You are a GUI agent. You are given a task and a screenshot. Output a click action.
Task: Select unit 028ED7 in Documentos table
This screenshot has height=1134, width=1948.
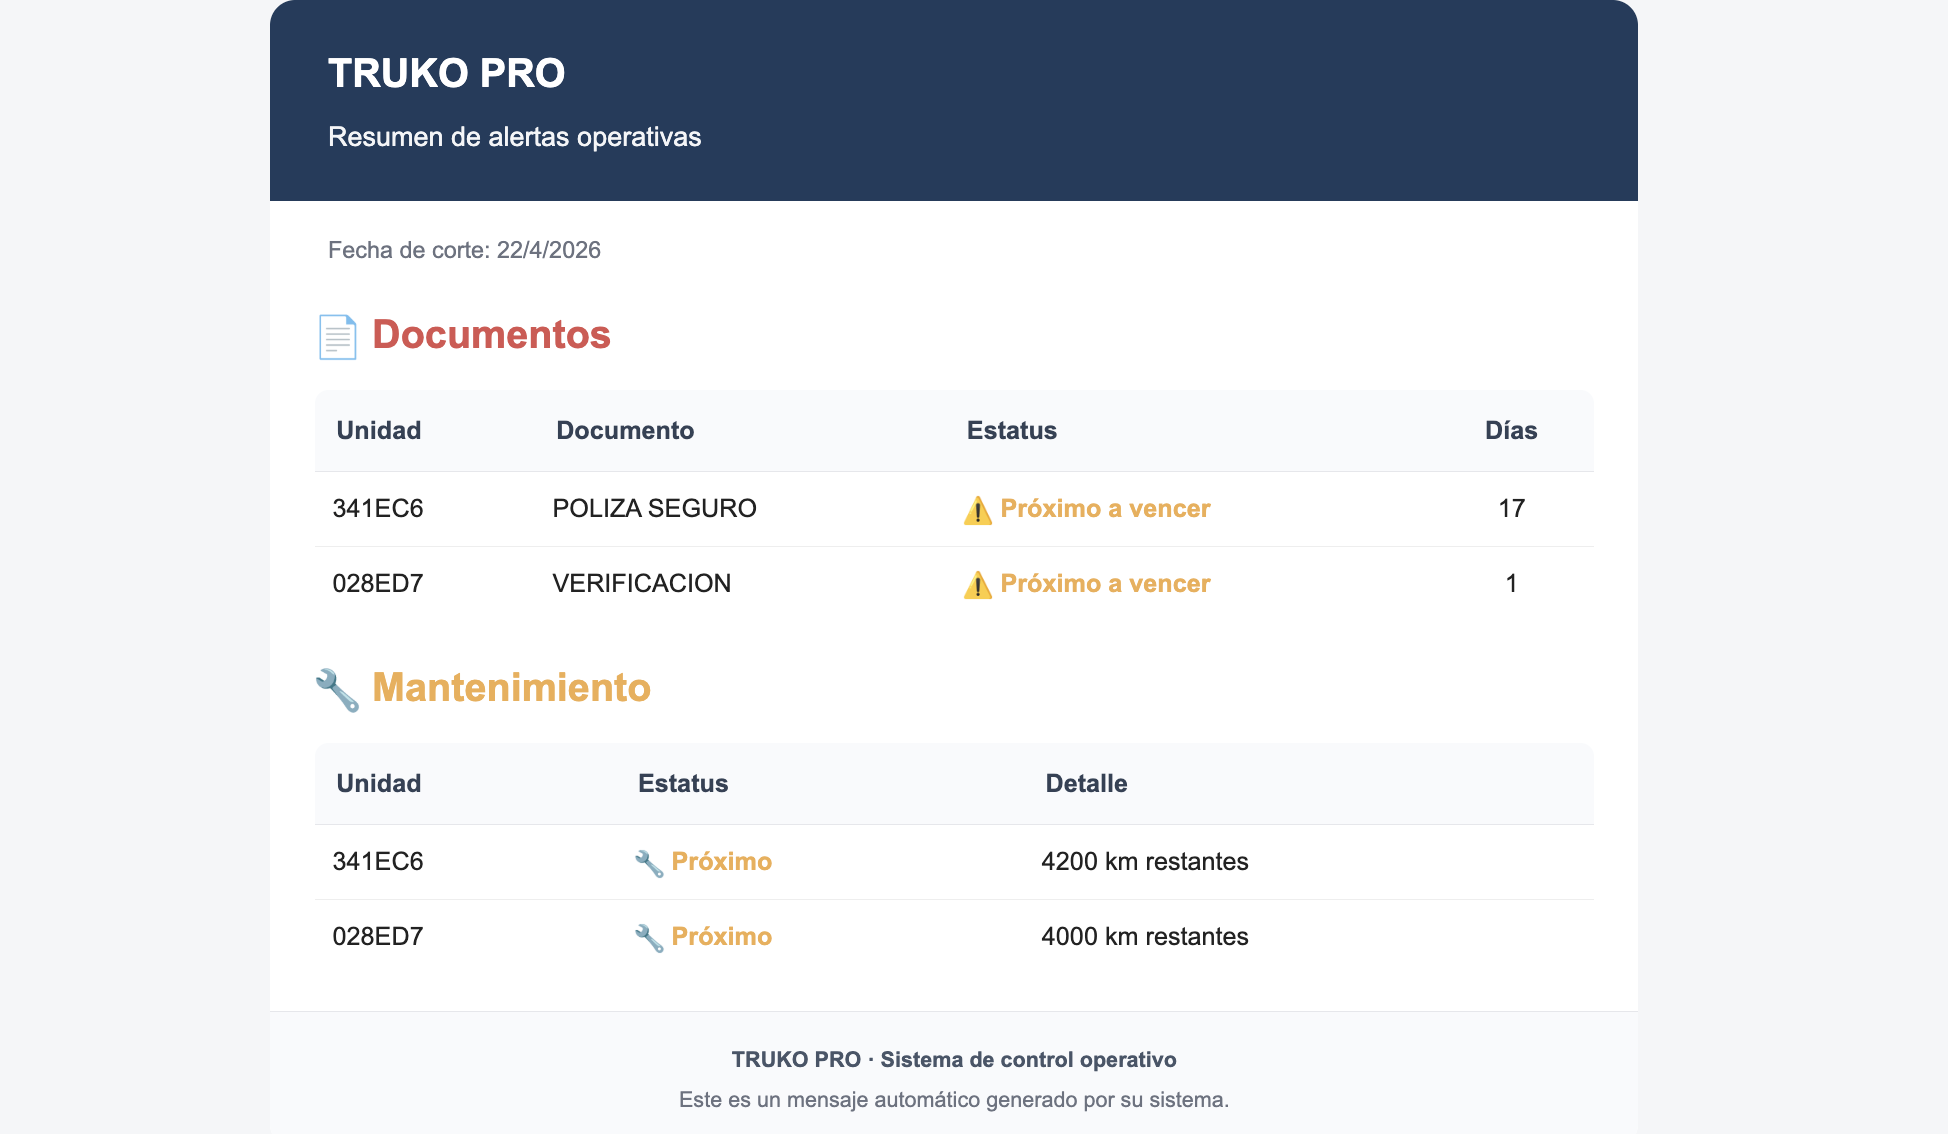coord(378,584)
